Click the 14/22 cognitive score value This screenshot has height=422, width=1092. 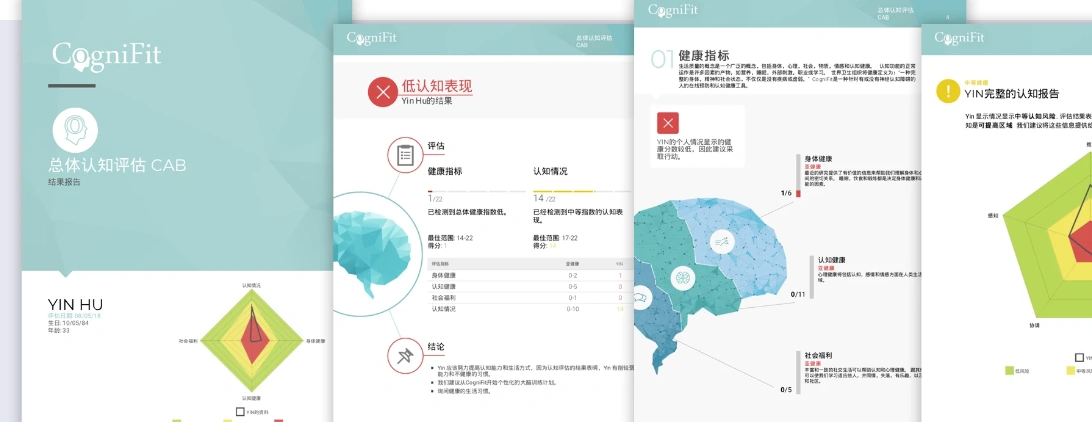[544, 199]
